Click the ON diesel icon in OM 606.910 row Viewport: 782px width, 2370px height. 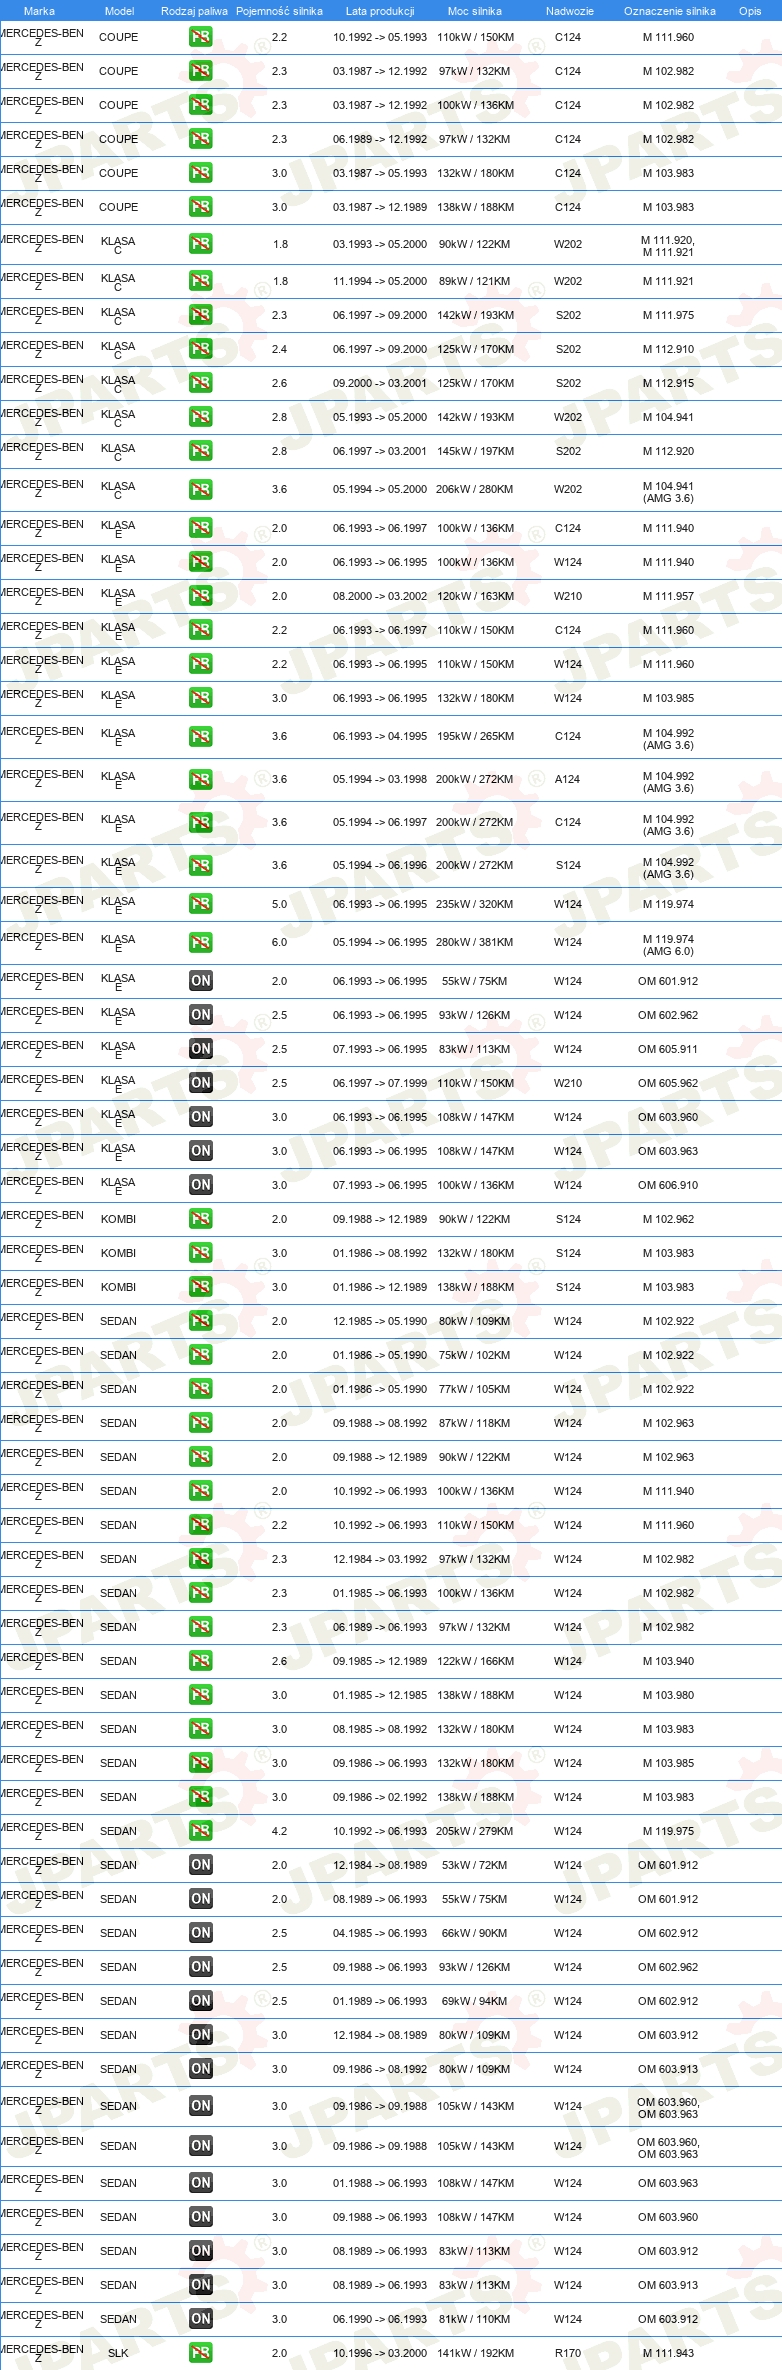pyautogui.click(x=201, y=1185)
